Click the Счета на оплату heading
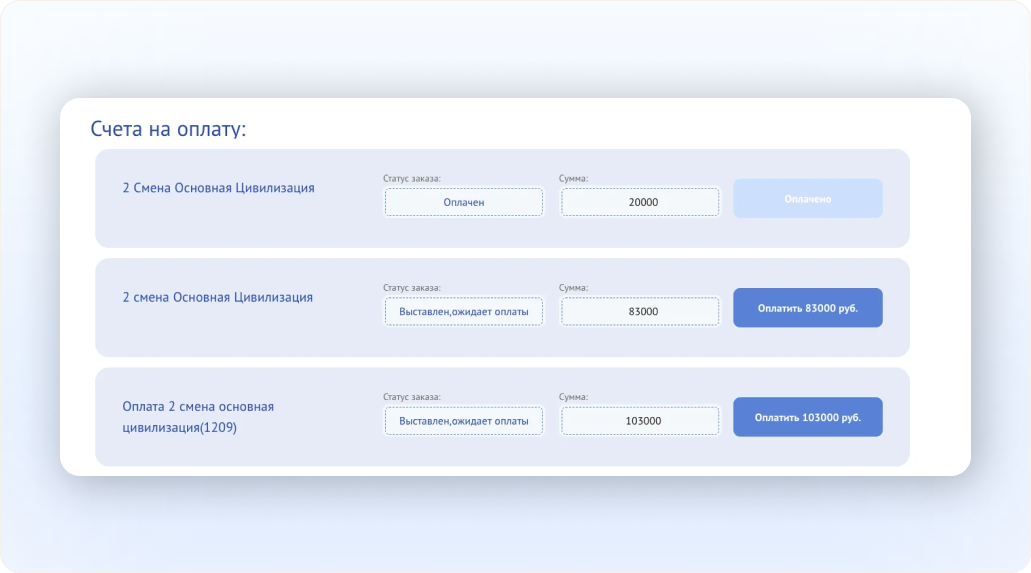 (x=168, y=129)
